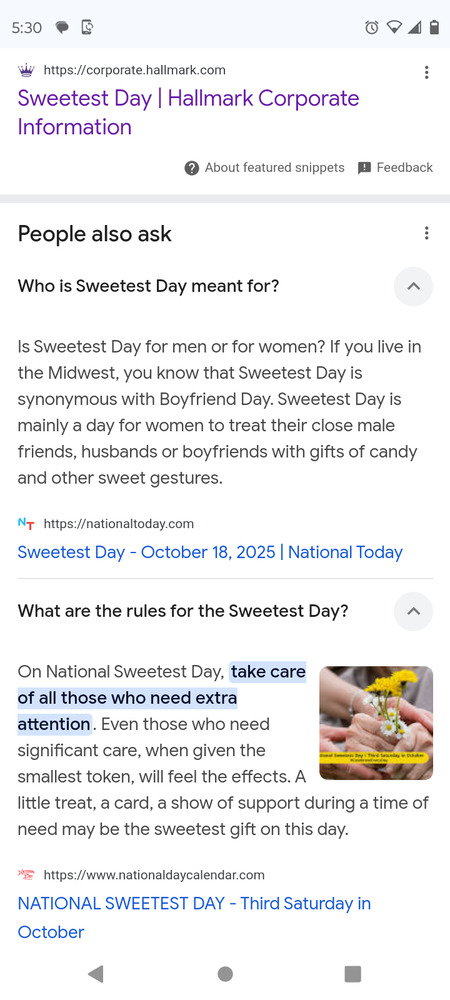Open Sweetest Day Hallmark Corporate Information link

(189, 113)
